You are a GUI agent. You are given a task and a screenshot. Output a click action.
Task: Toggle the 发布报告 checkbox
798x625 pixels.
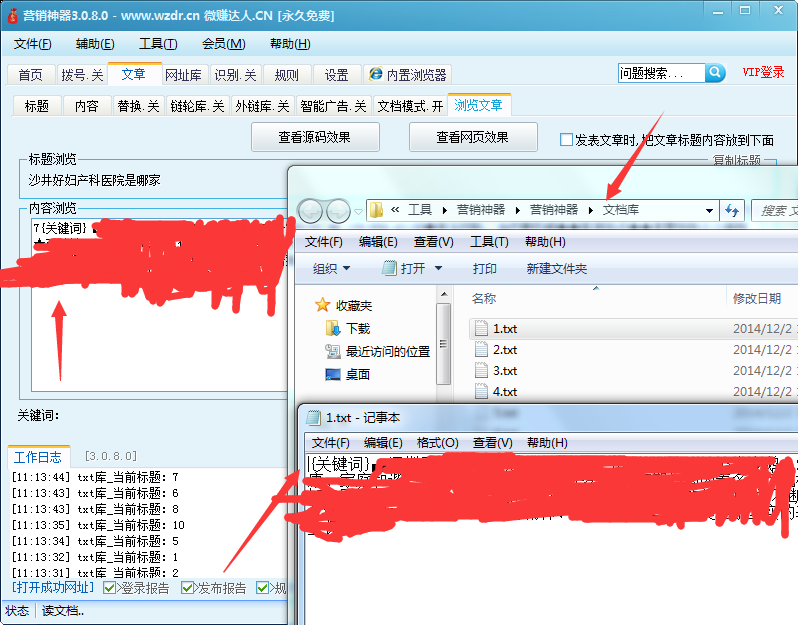click(x=188, y=588)
